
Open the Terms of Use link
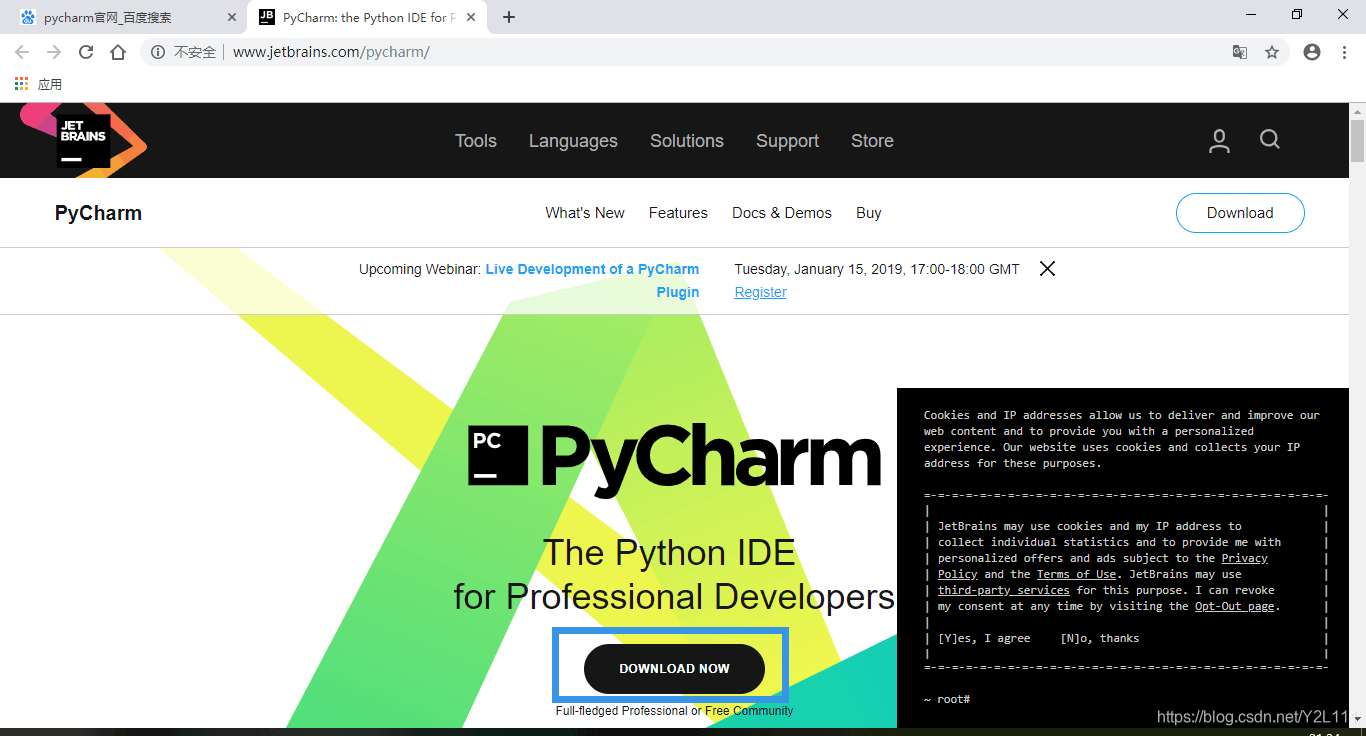[x=1076, y=574]
